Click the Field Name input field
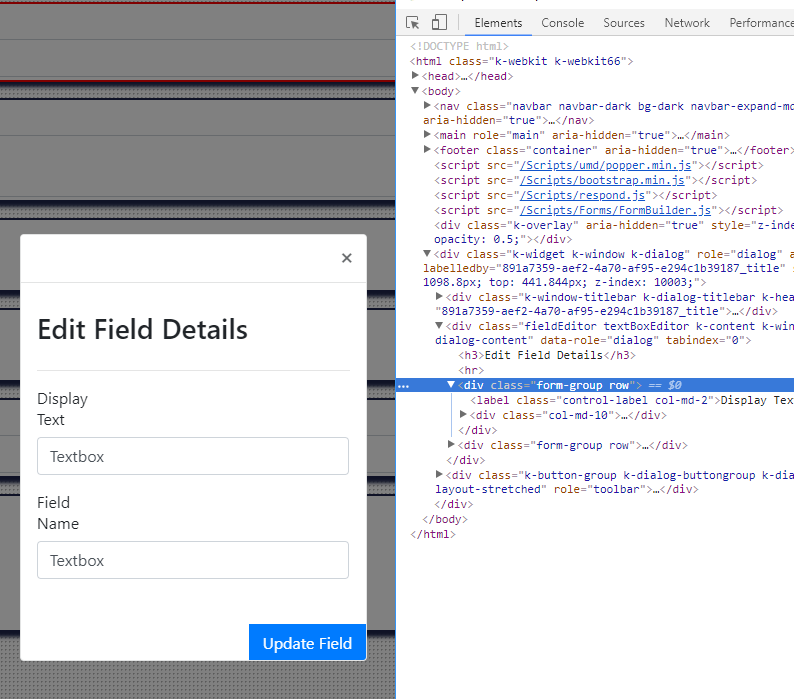The width and height of the screenshot is (794, 699). coord(193,560)
